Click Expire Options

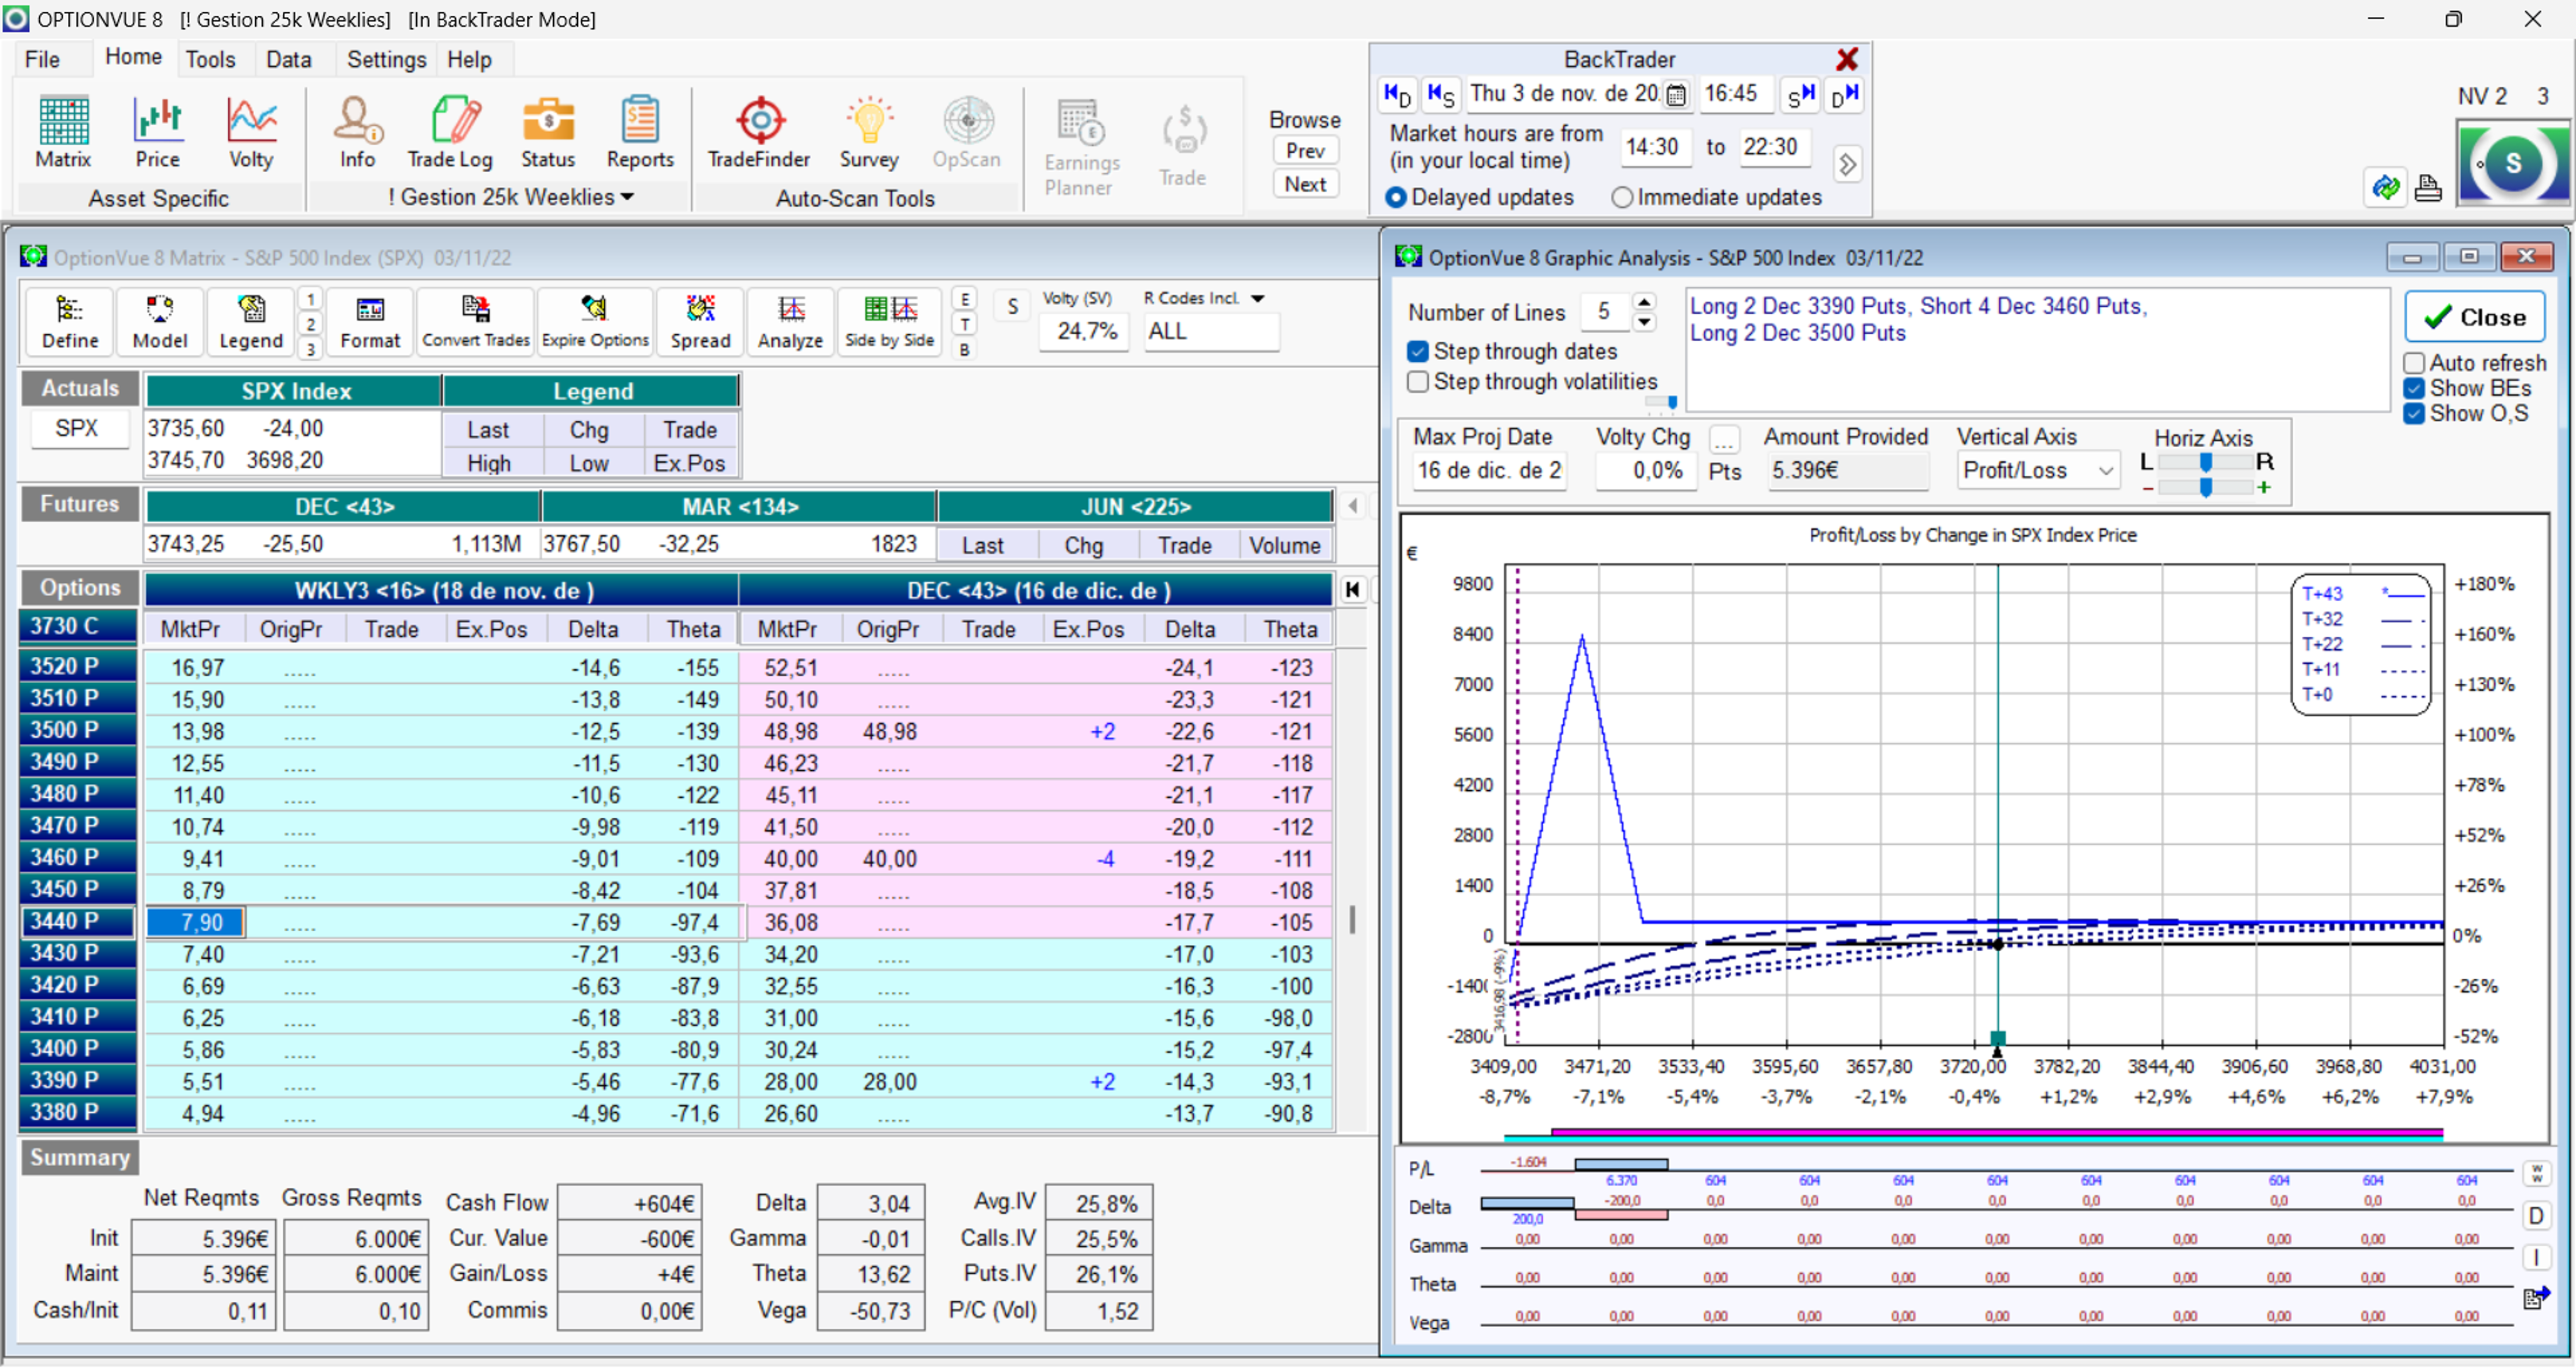click(595, 322)
